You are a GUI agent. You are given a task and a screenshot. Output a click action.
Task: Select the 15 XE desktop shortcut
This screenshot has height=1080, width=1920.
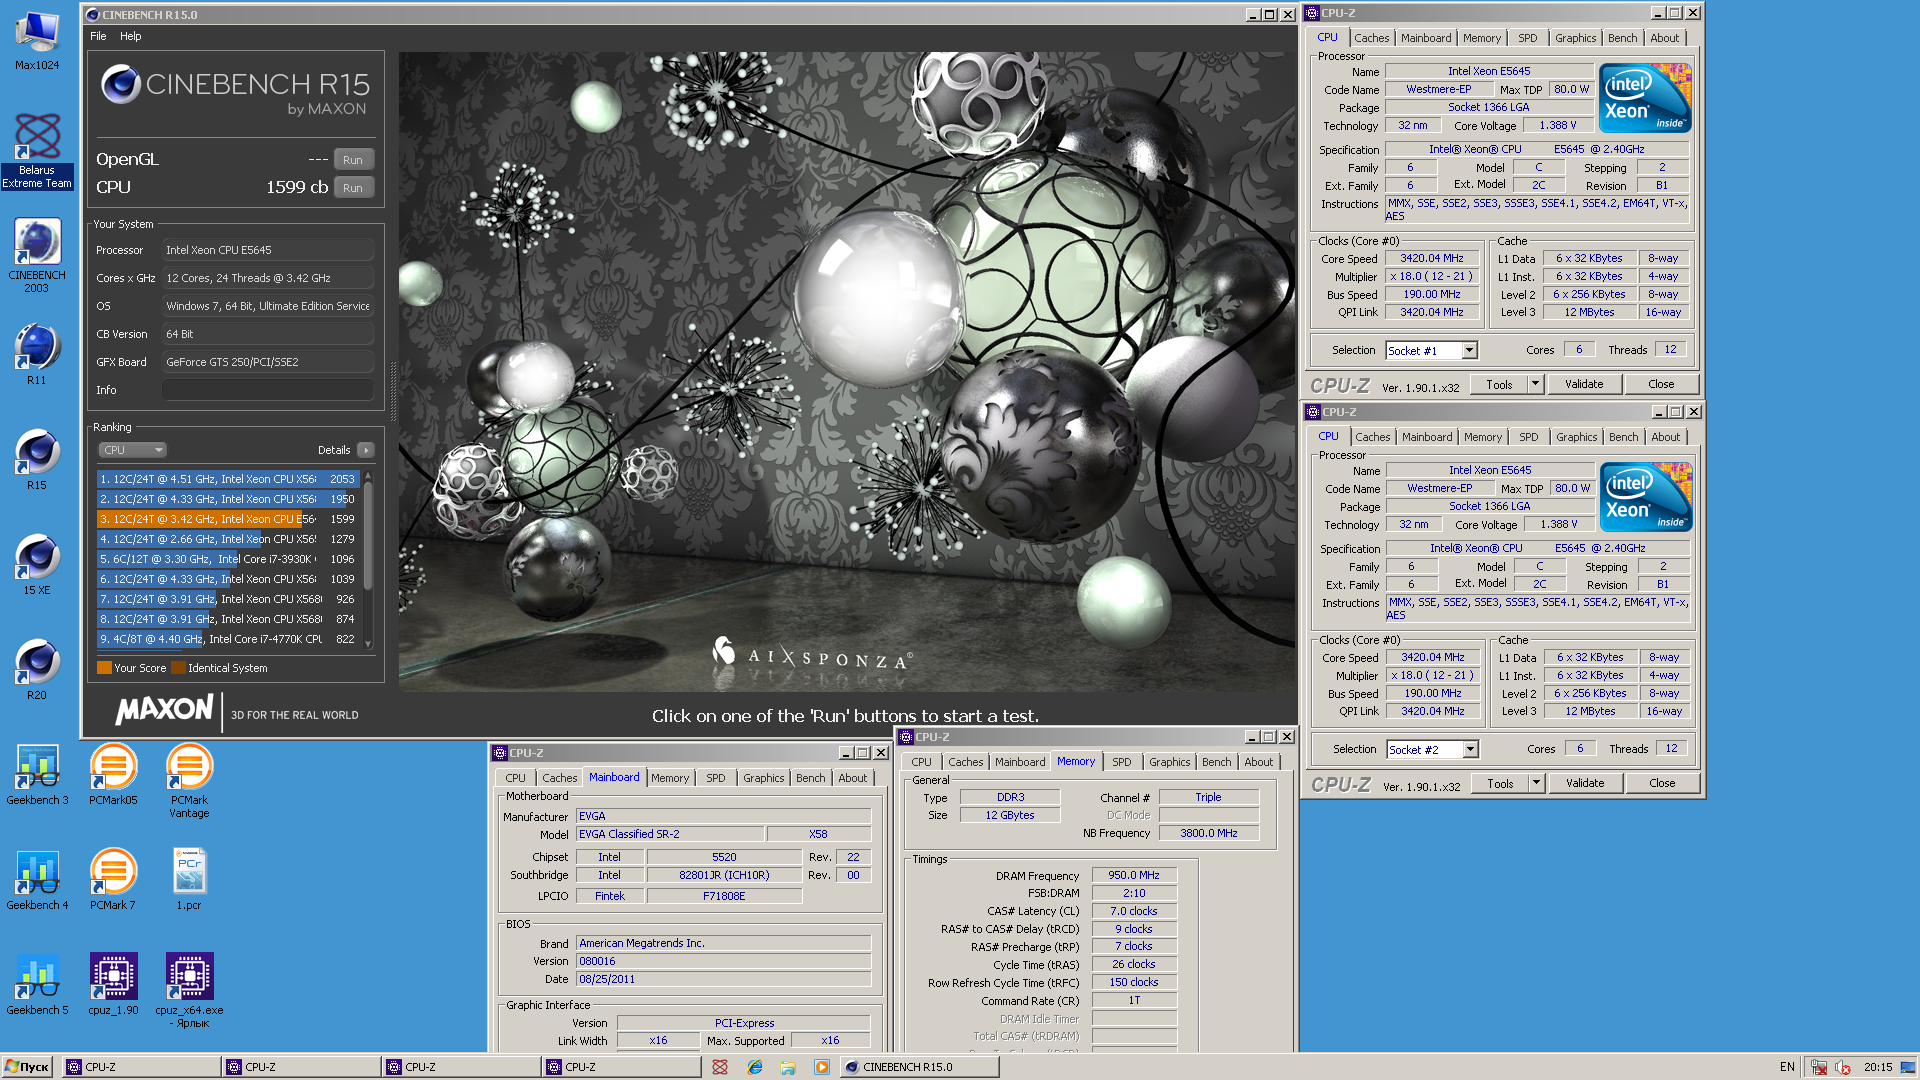click(37, 564)
